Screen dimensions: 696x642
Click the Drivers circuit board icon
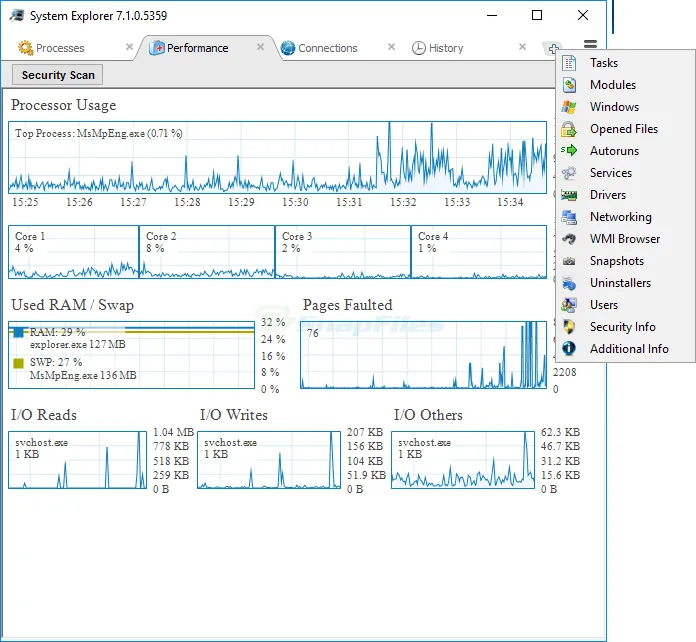[569, 195]
